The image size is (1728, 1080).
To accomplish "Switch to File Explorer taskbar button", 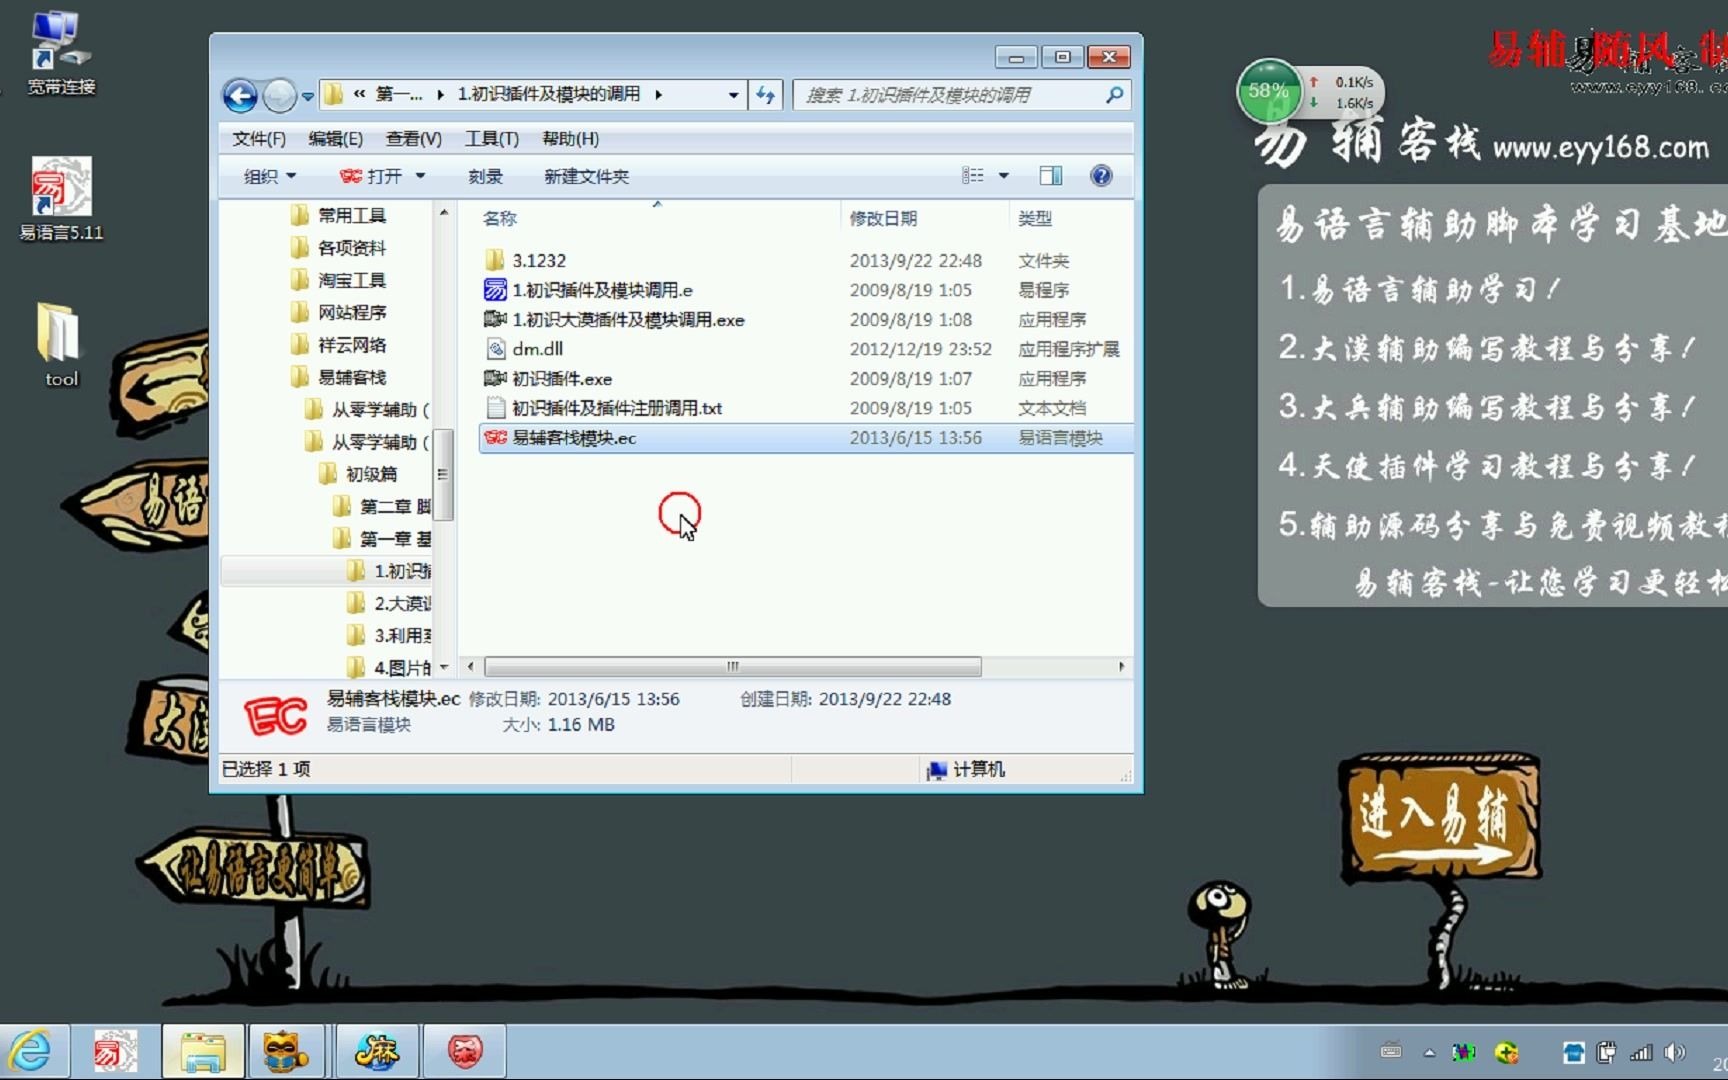I will [203, 1051].
